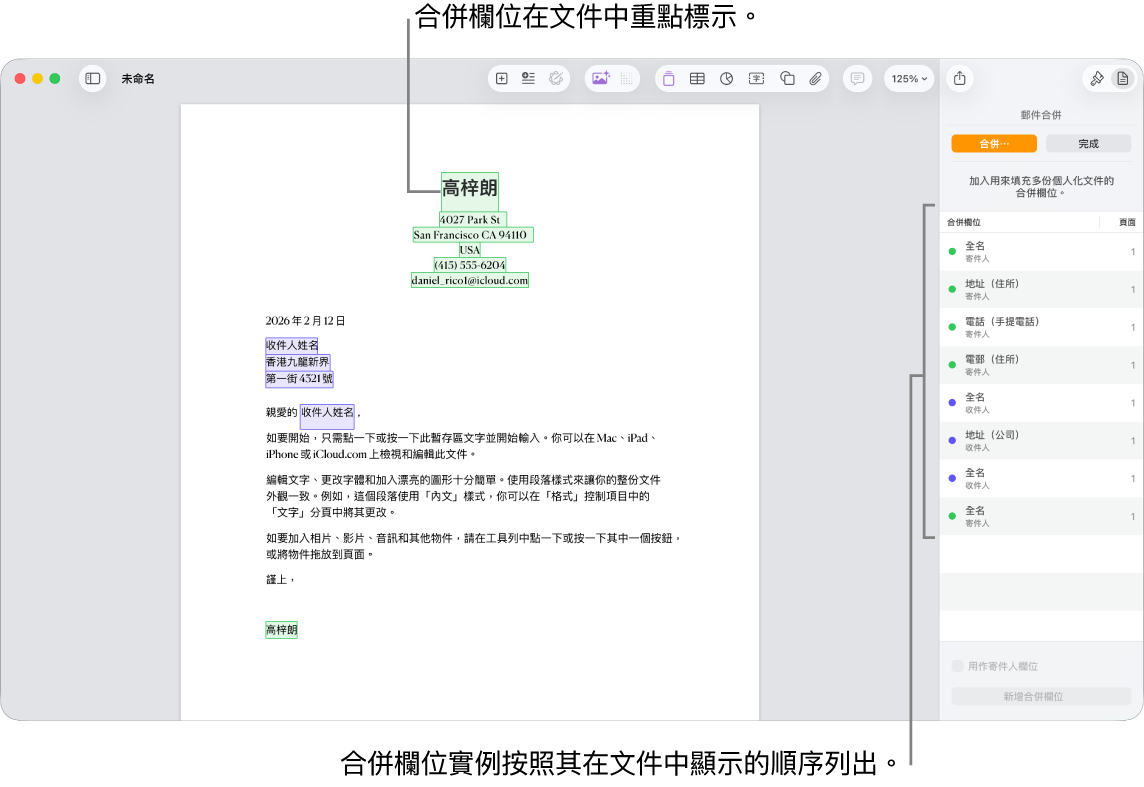The width and height of the screenshot is (1144, 787).
Task: Click the add page plus icon
Action: (502, 79)
